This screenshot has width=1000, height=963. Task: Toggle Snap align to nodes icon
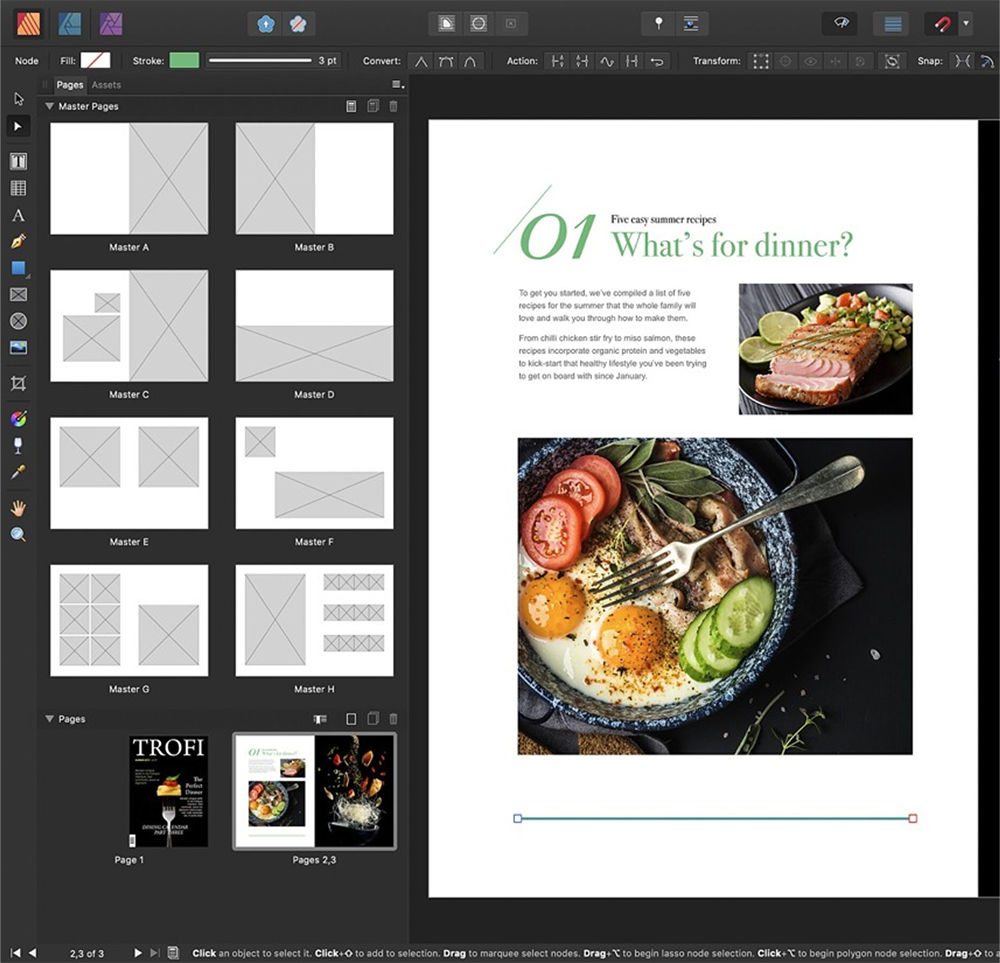coord(962,61)
